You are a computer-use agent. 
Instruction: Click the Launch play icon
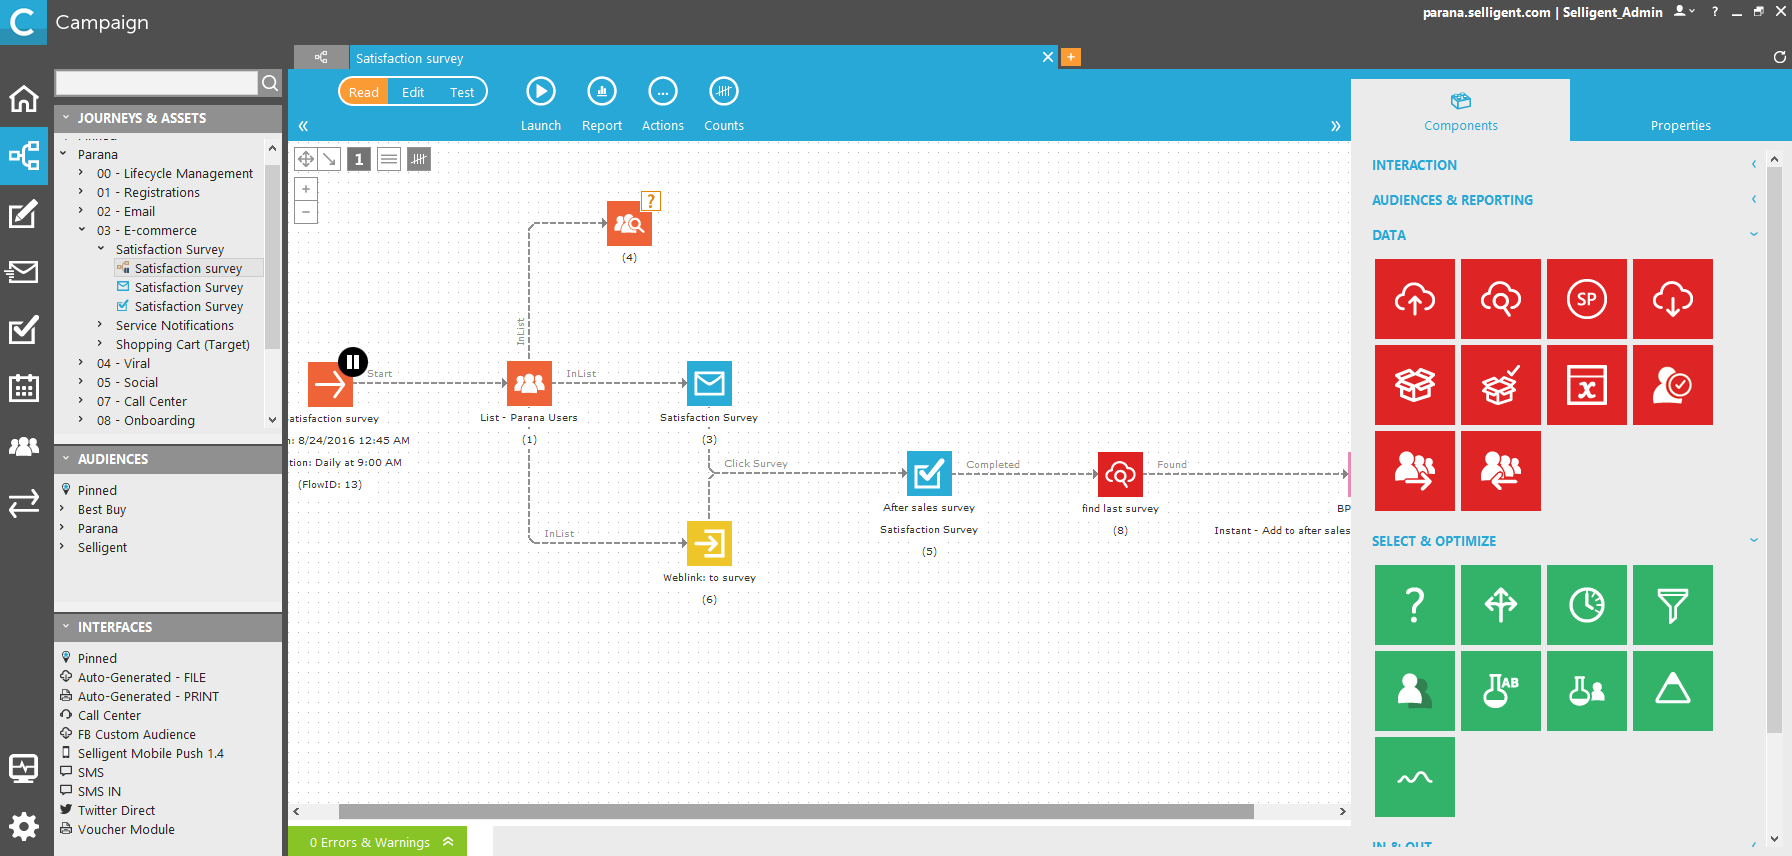pos(540,92)
